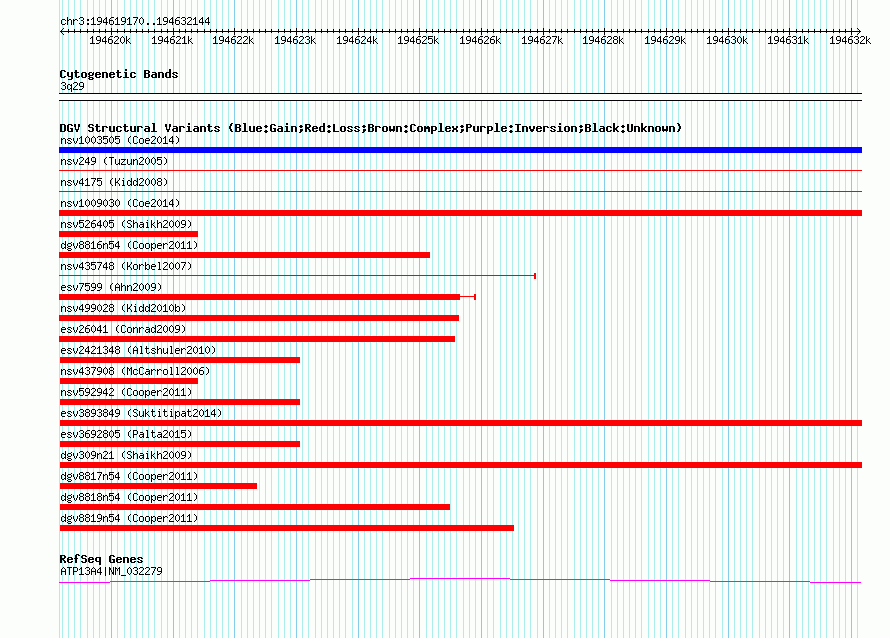Select the dgv8818n54 (Cooper2011) label
Screen dimensions: 890x638
(129, 497)
